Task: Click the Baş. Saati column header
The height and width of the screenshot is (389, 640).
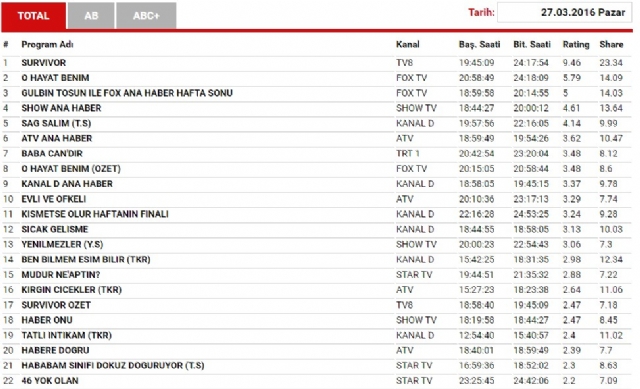Action: pos(479,44)
